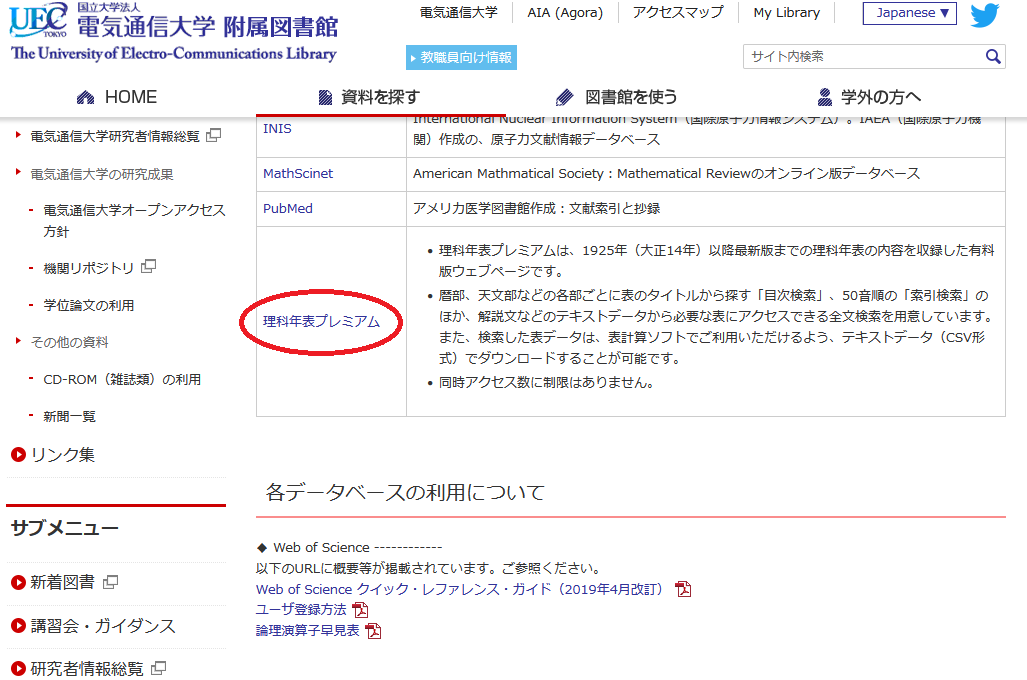Open the library's Twitter bird icon

tap(984, 14)
